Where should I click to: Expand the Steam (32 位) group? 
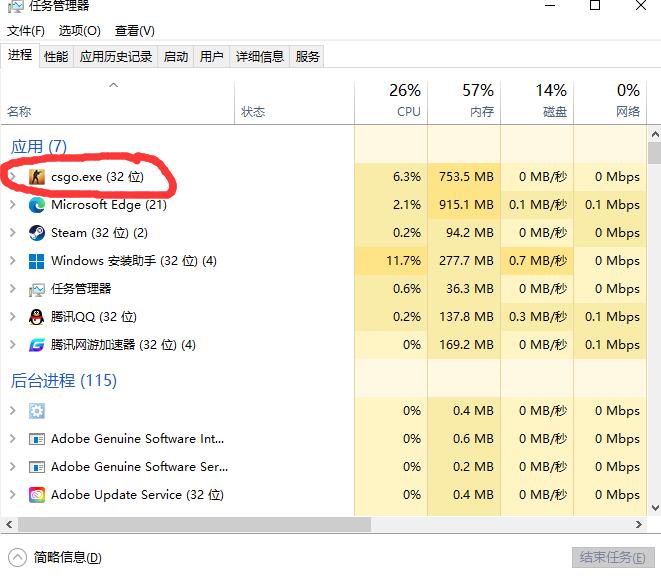pos(13,233)
